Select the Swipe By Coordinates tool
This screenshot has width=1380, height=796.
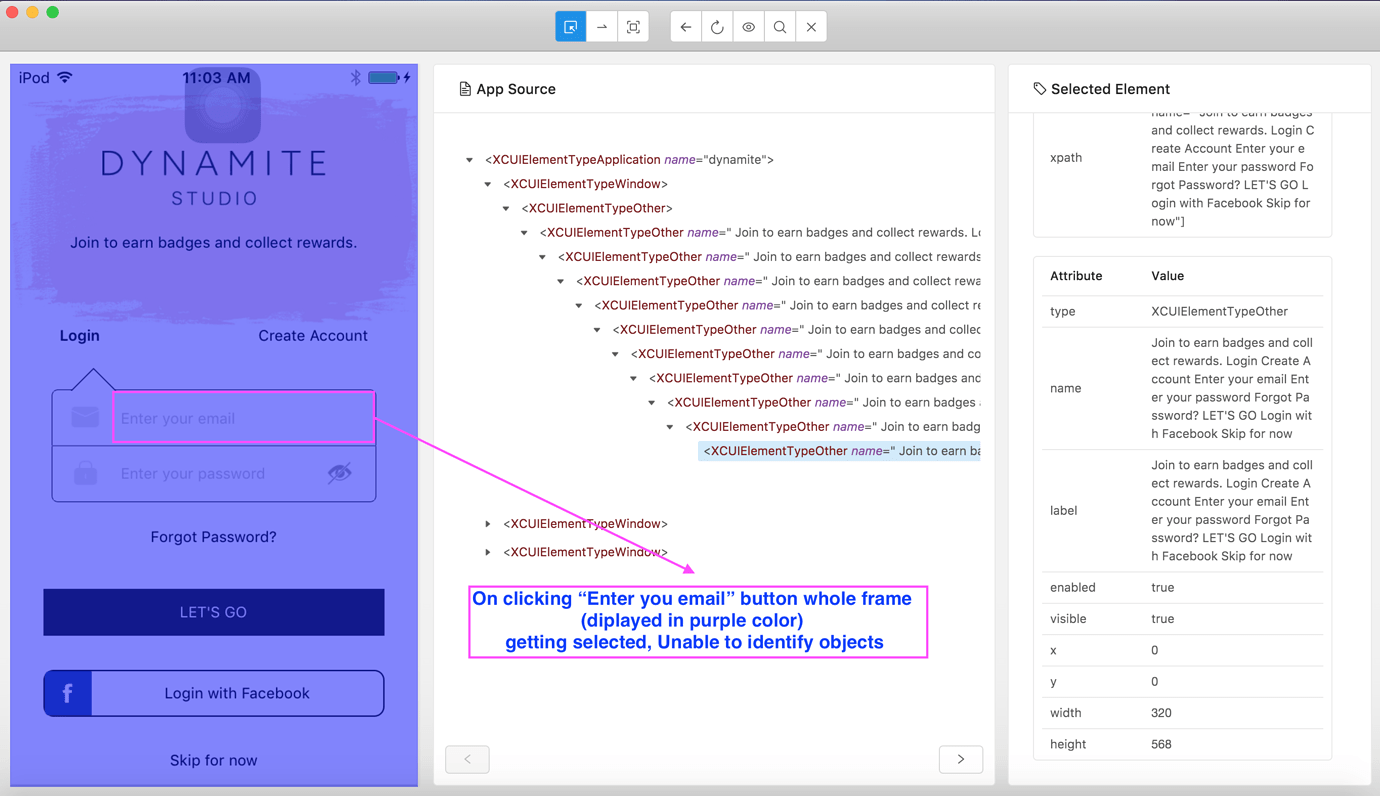coord(601,26)
